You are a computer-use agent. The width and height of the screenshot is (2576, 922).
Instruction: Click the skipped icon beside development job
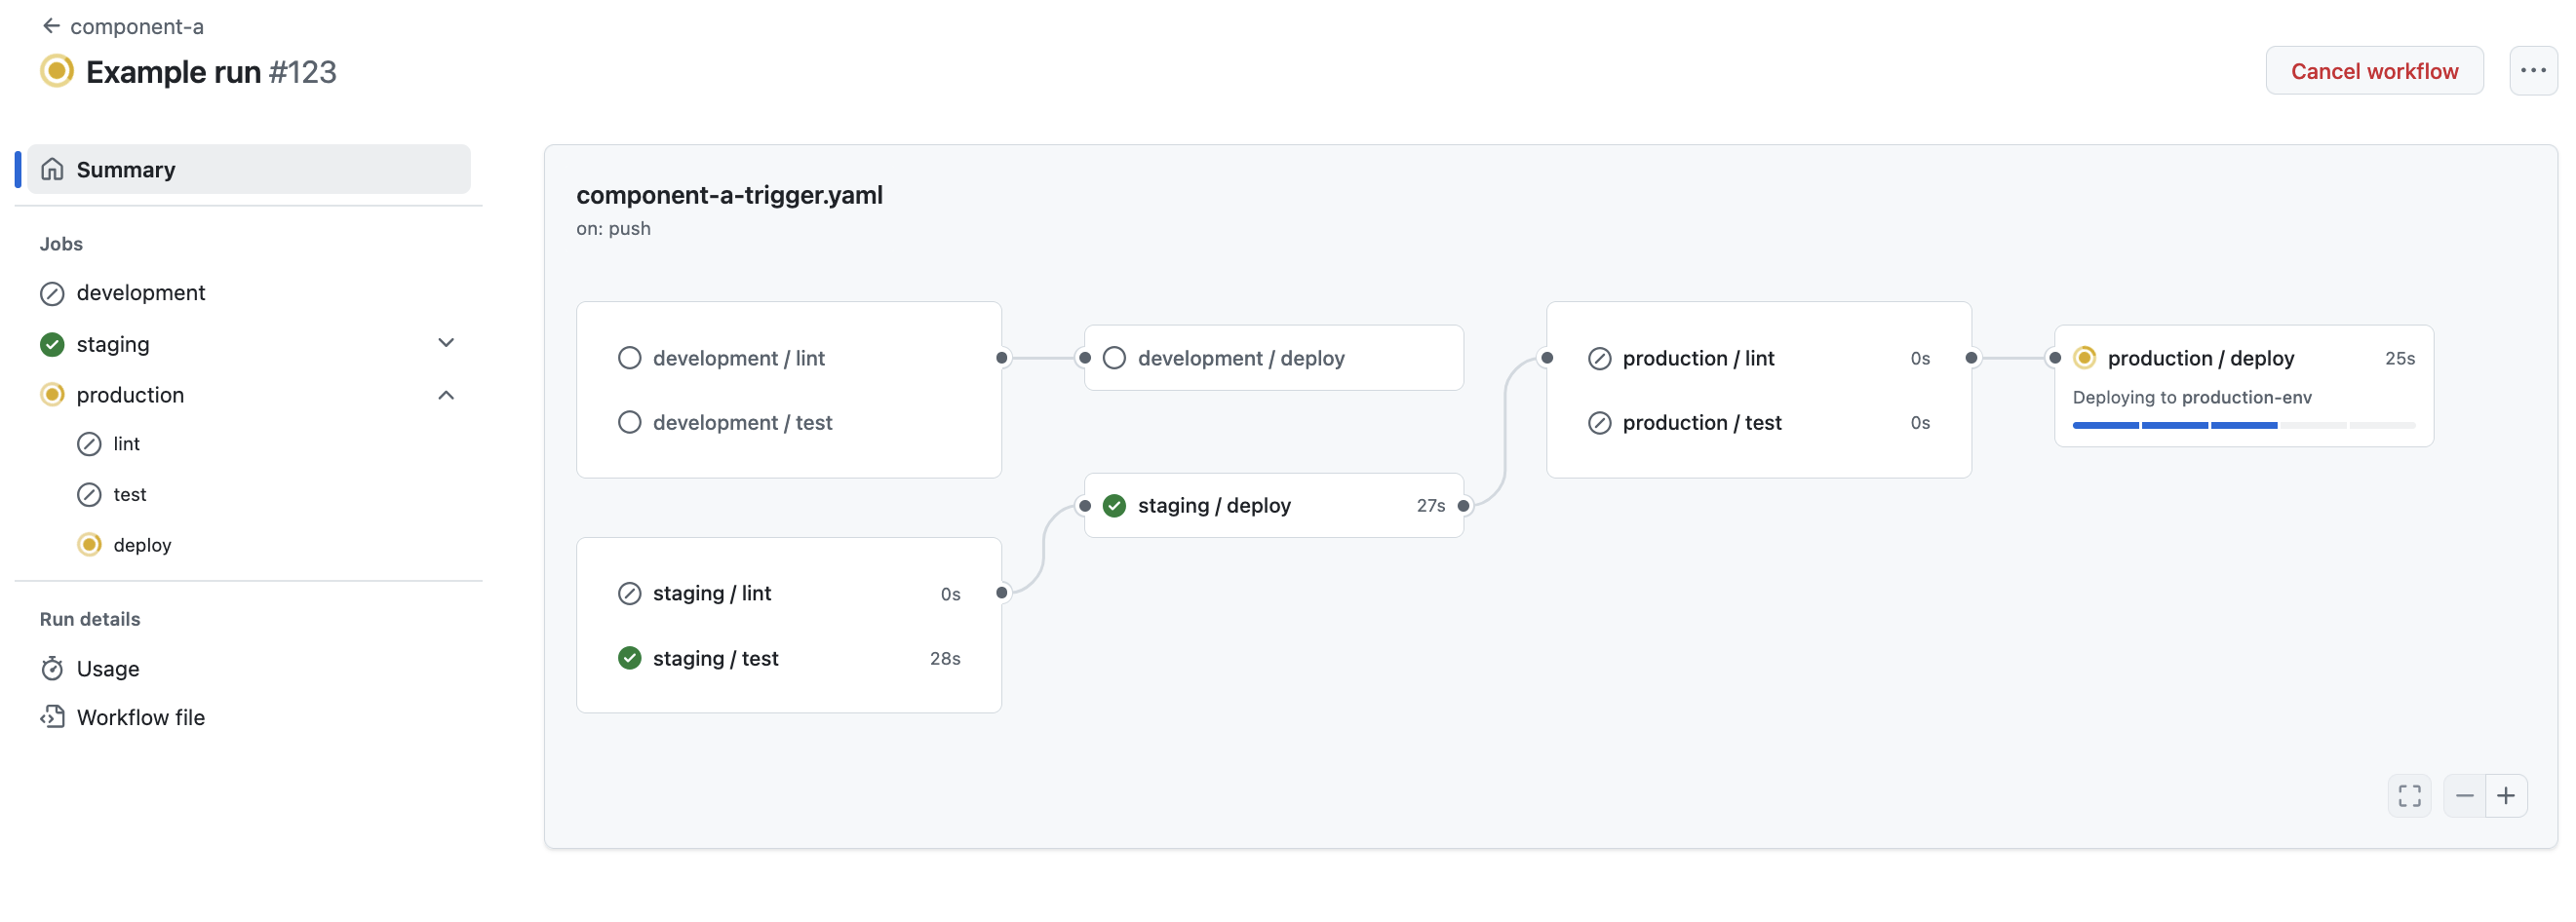(52, 293)
